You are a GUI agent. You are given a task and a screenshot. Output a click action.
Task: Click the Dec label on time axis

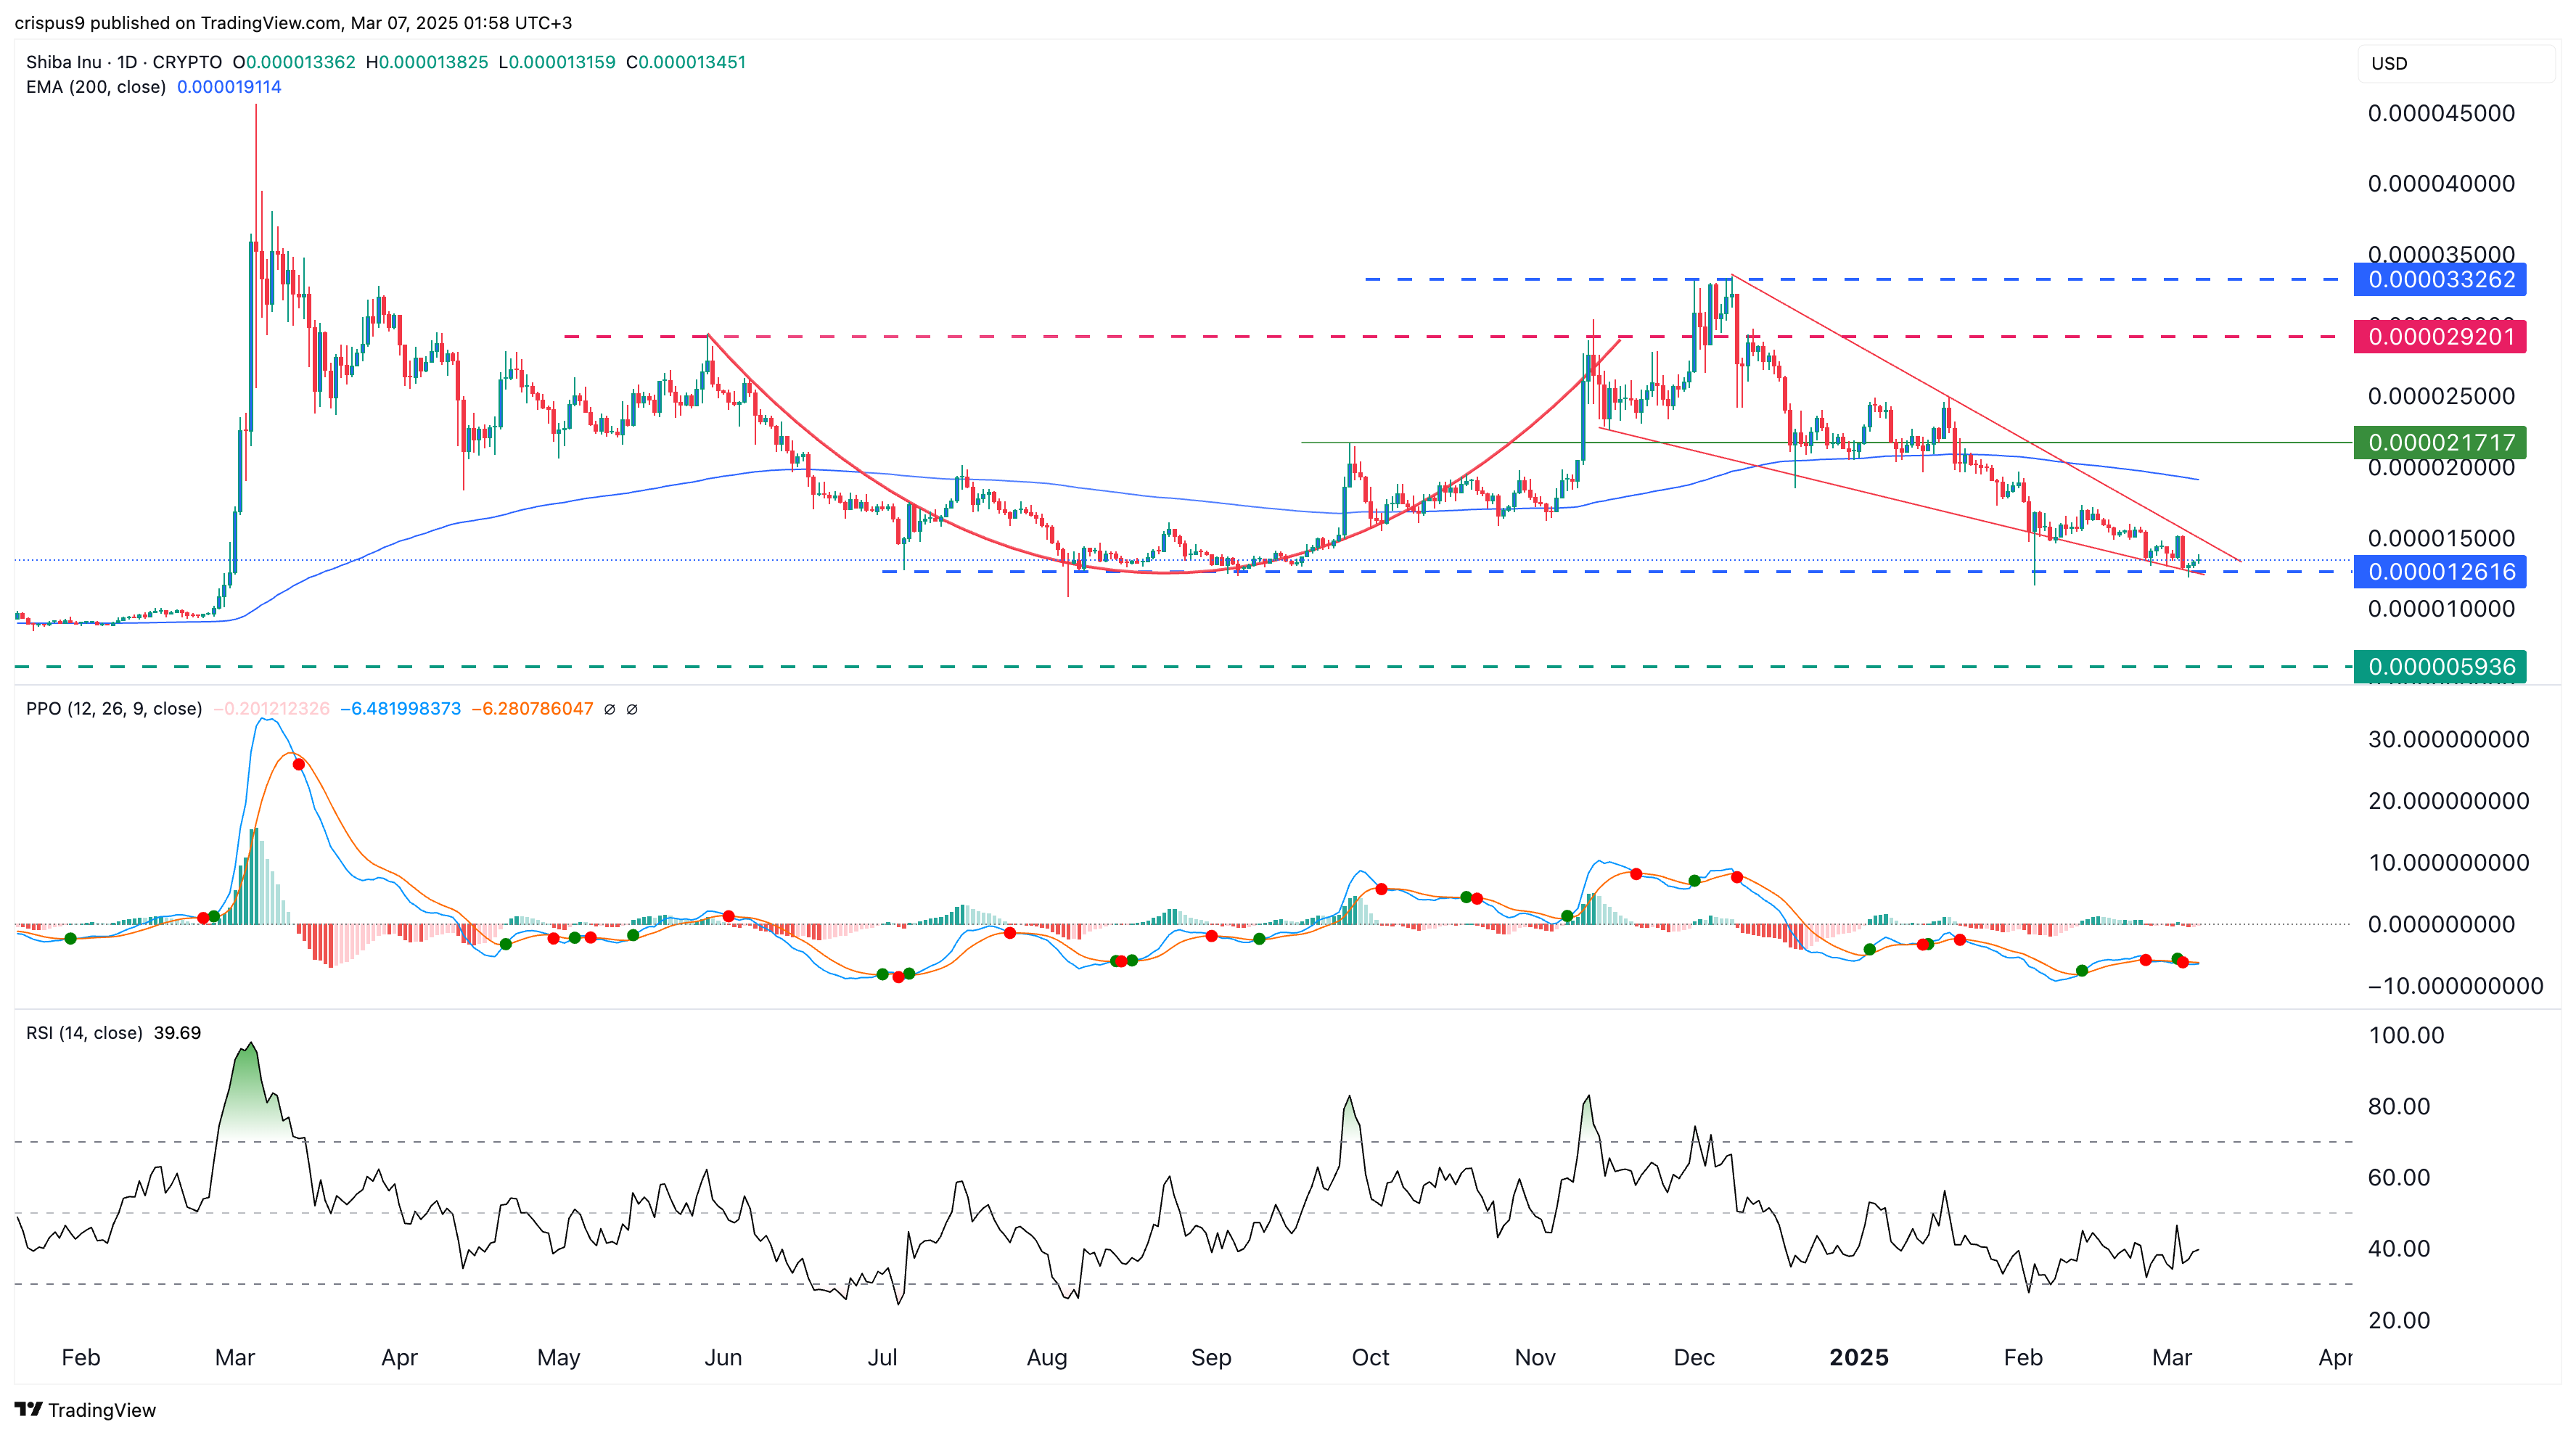[x=1694, y=1358]
